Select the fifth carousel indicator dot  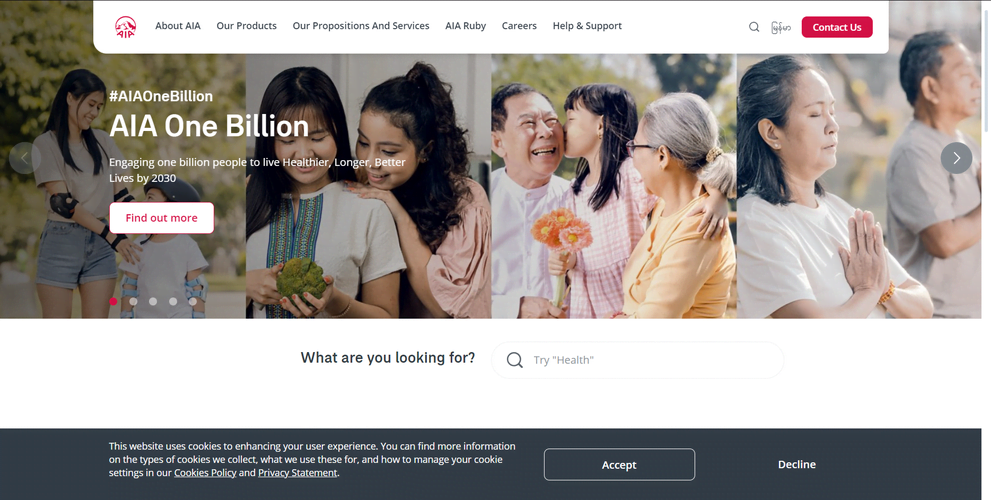pos(193,302)
